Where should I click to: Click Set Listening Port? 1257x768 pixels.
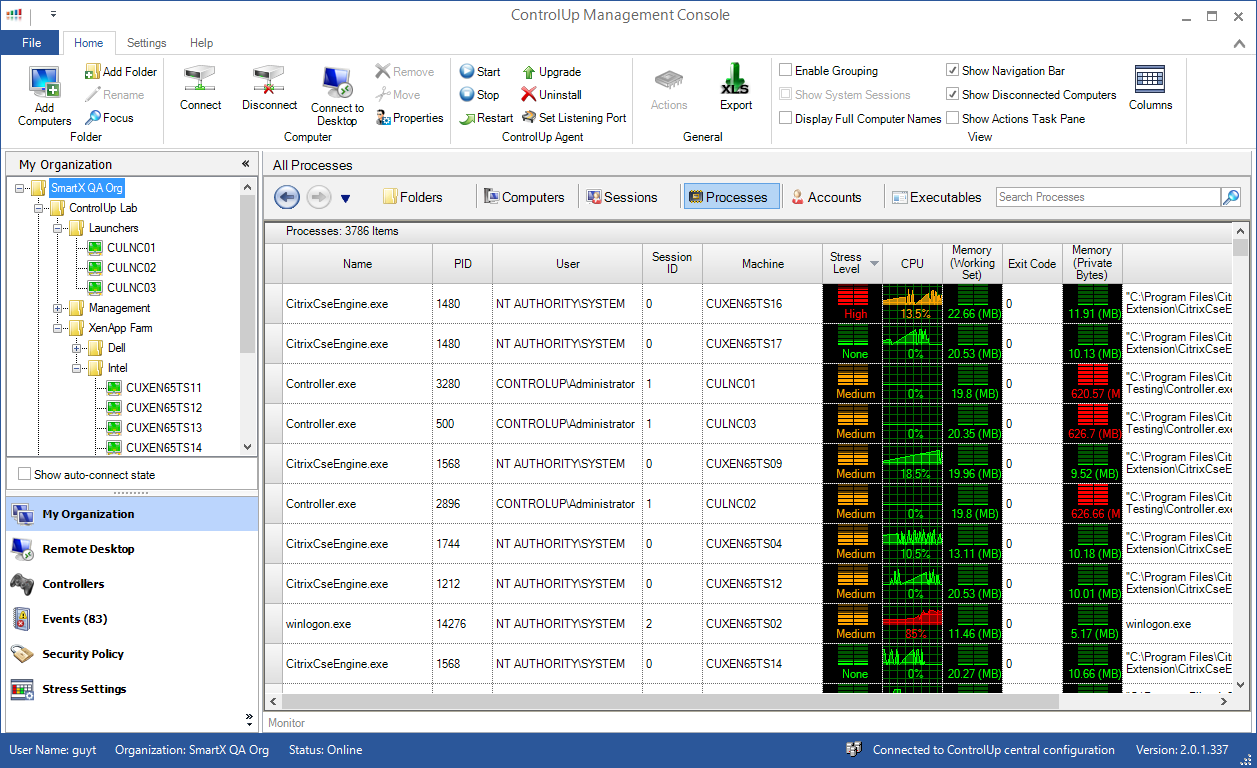coord(574,118)
